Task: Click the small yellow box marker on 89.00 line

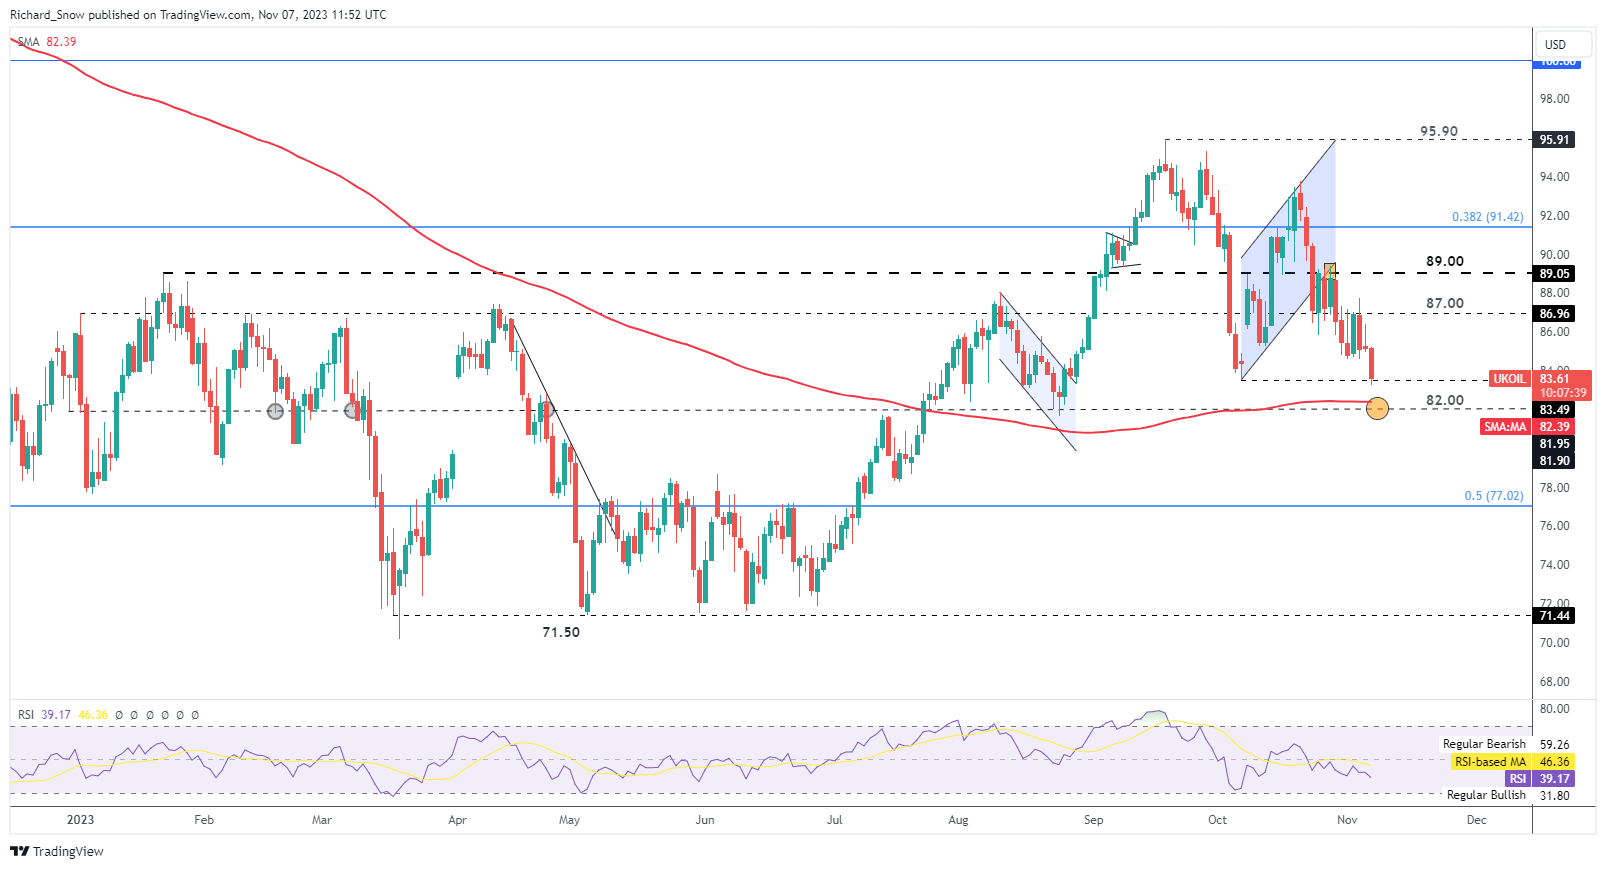Action: pyautogui.click(x=1330, y=270)
